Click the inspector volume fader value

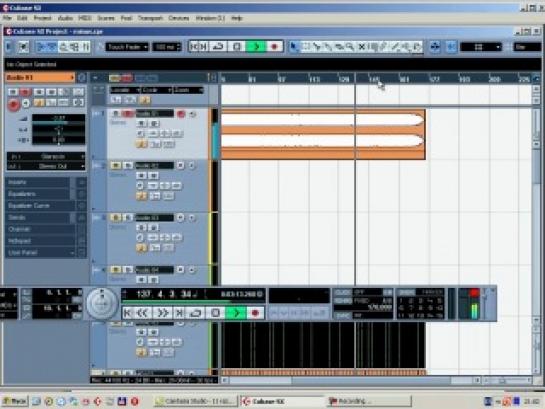[58, 118]
